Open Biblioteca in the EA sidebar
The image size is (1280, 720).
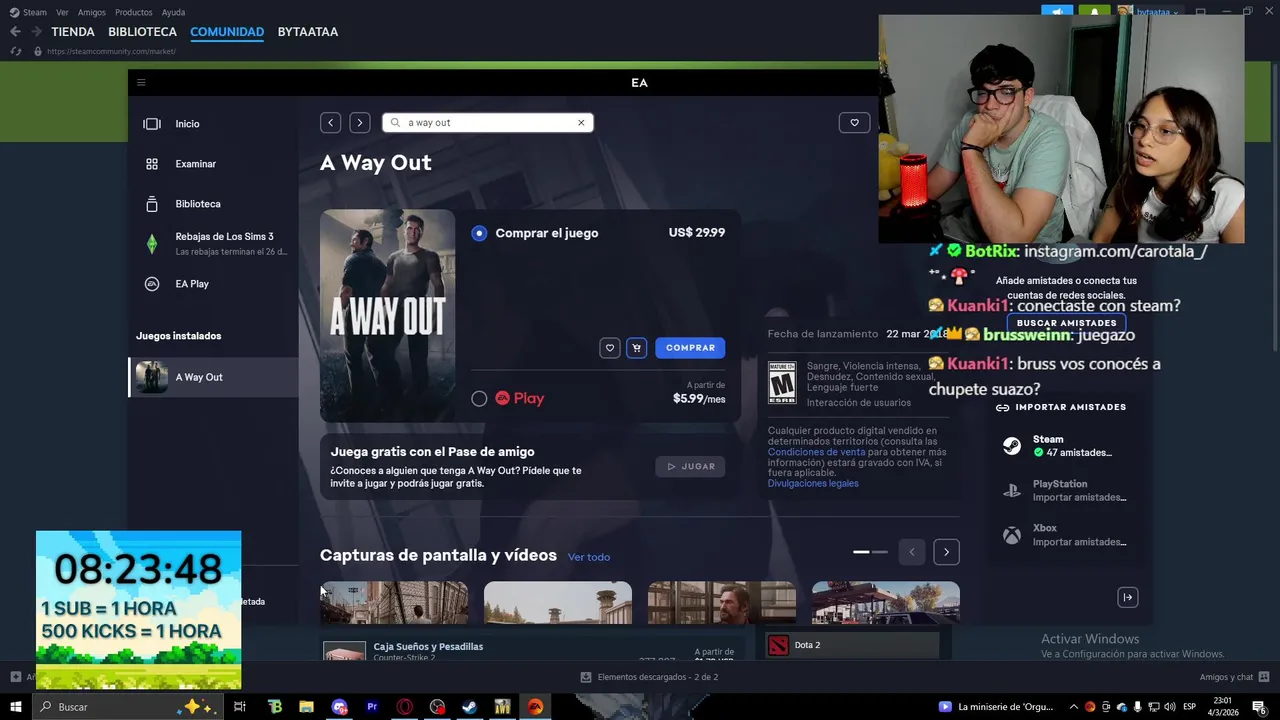click(x=214, y=204)
